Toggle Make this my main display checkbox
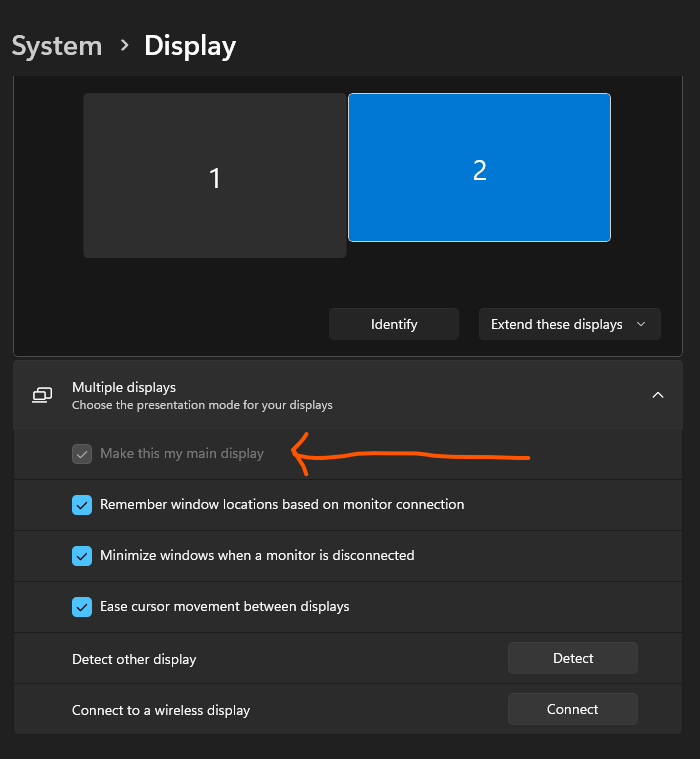The width and height of the screenshot is (700, 759). coord(82,454)
